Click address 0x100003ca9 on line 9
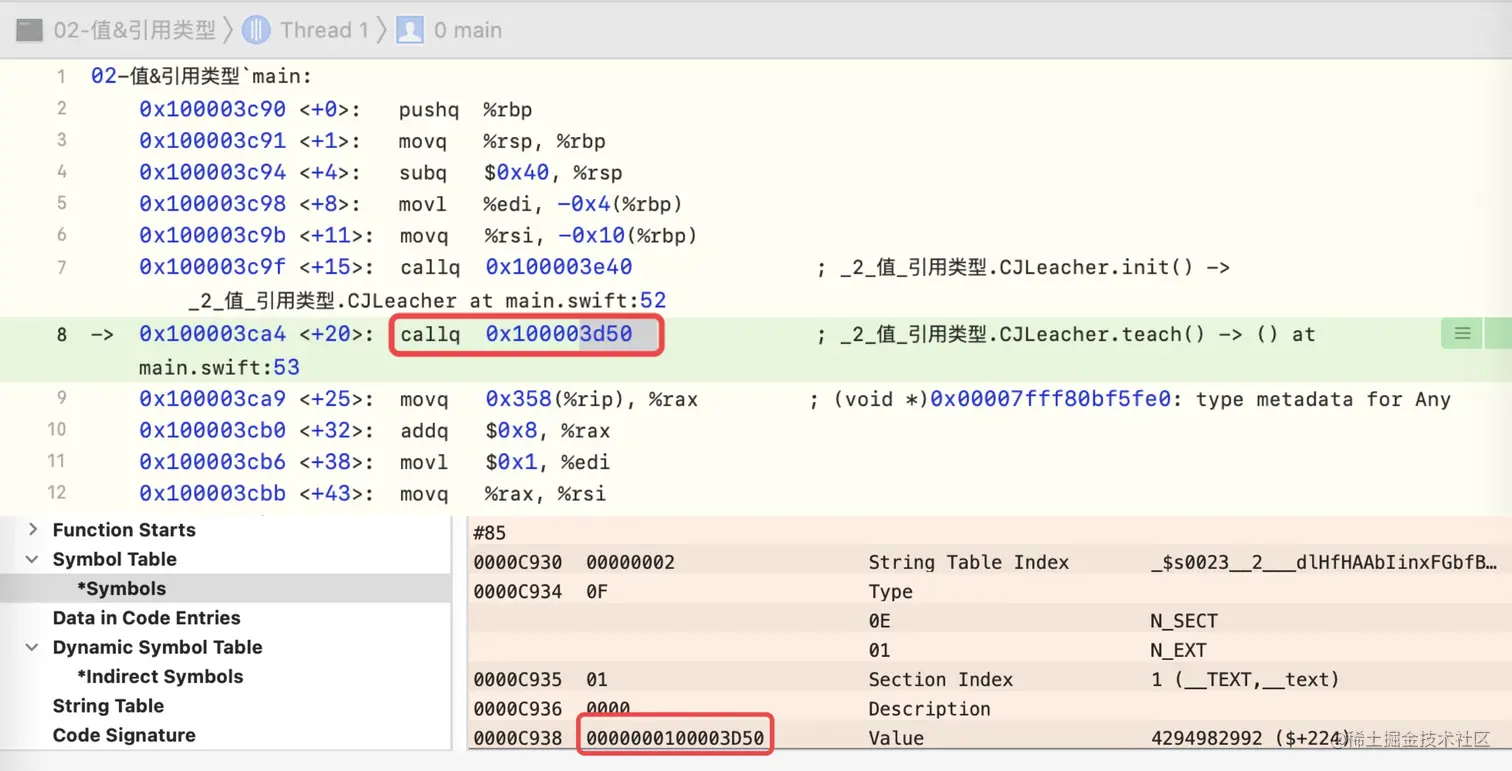Viewport: 1512px width, 771px height. tap(212, 399)
